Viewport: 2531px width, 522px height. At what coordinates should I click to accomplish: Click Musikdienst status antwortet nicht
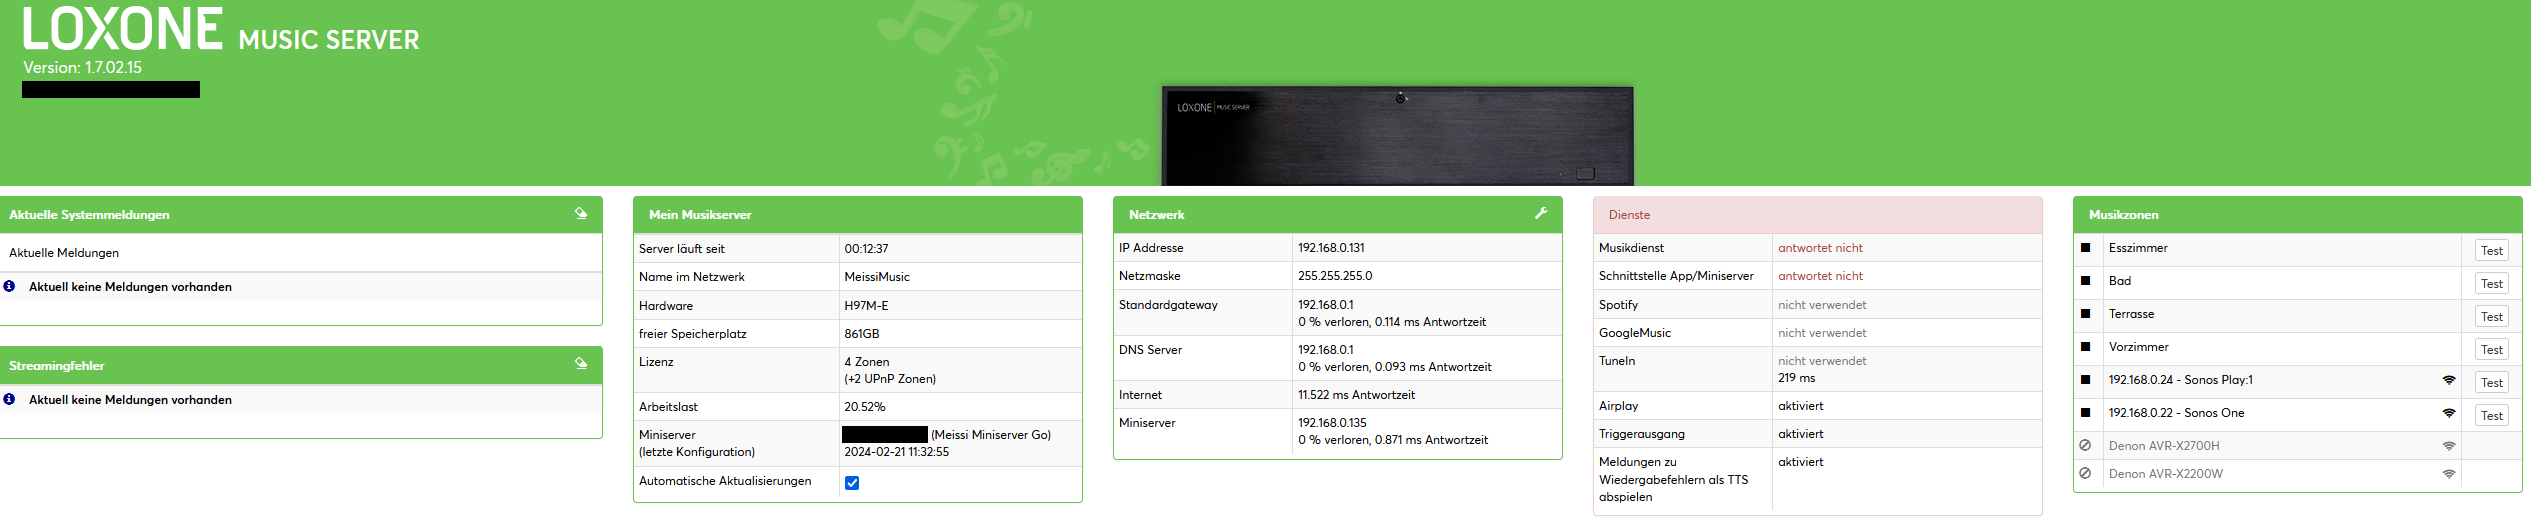(1820, 248)
